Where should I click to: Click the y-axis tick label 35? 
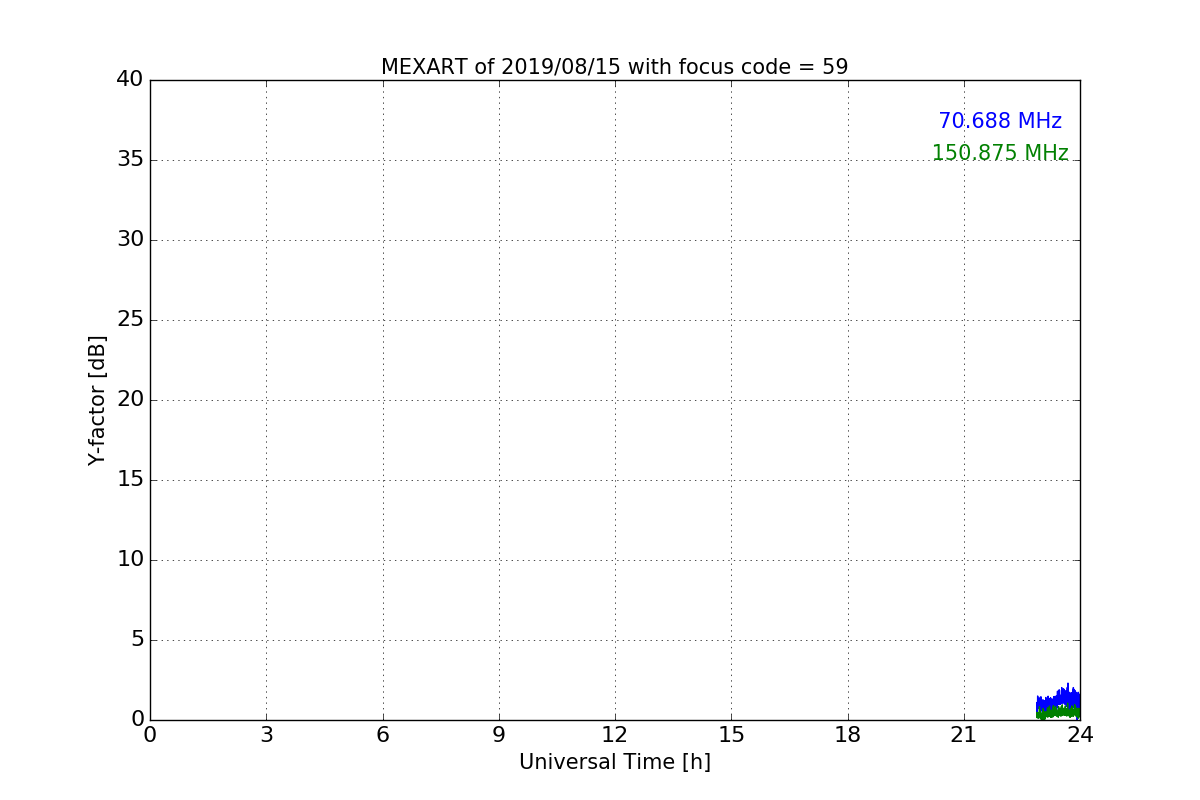click(x=130, y=160)
